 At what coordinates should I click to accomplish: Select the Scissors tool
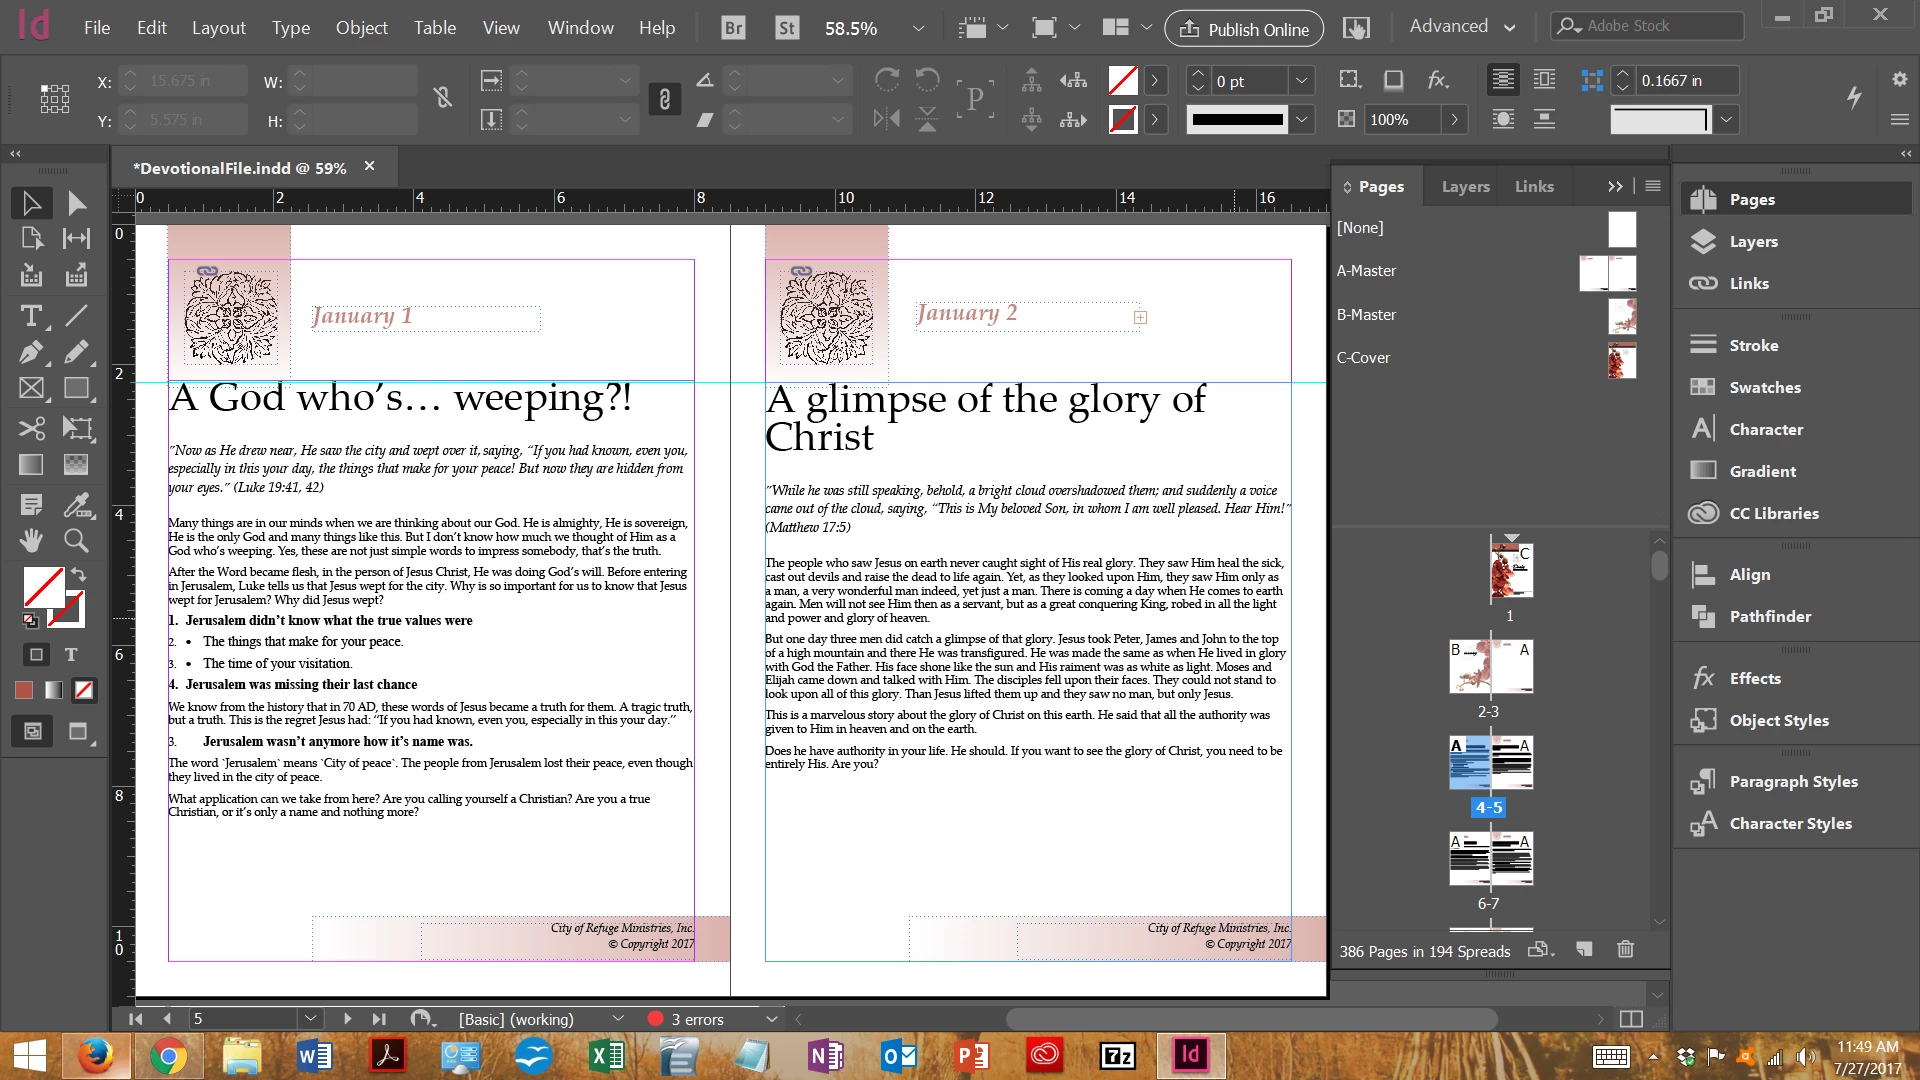[30, 428]
